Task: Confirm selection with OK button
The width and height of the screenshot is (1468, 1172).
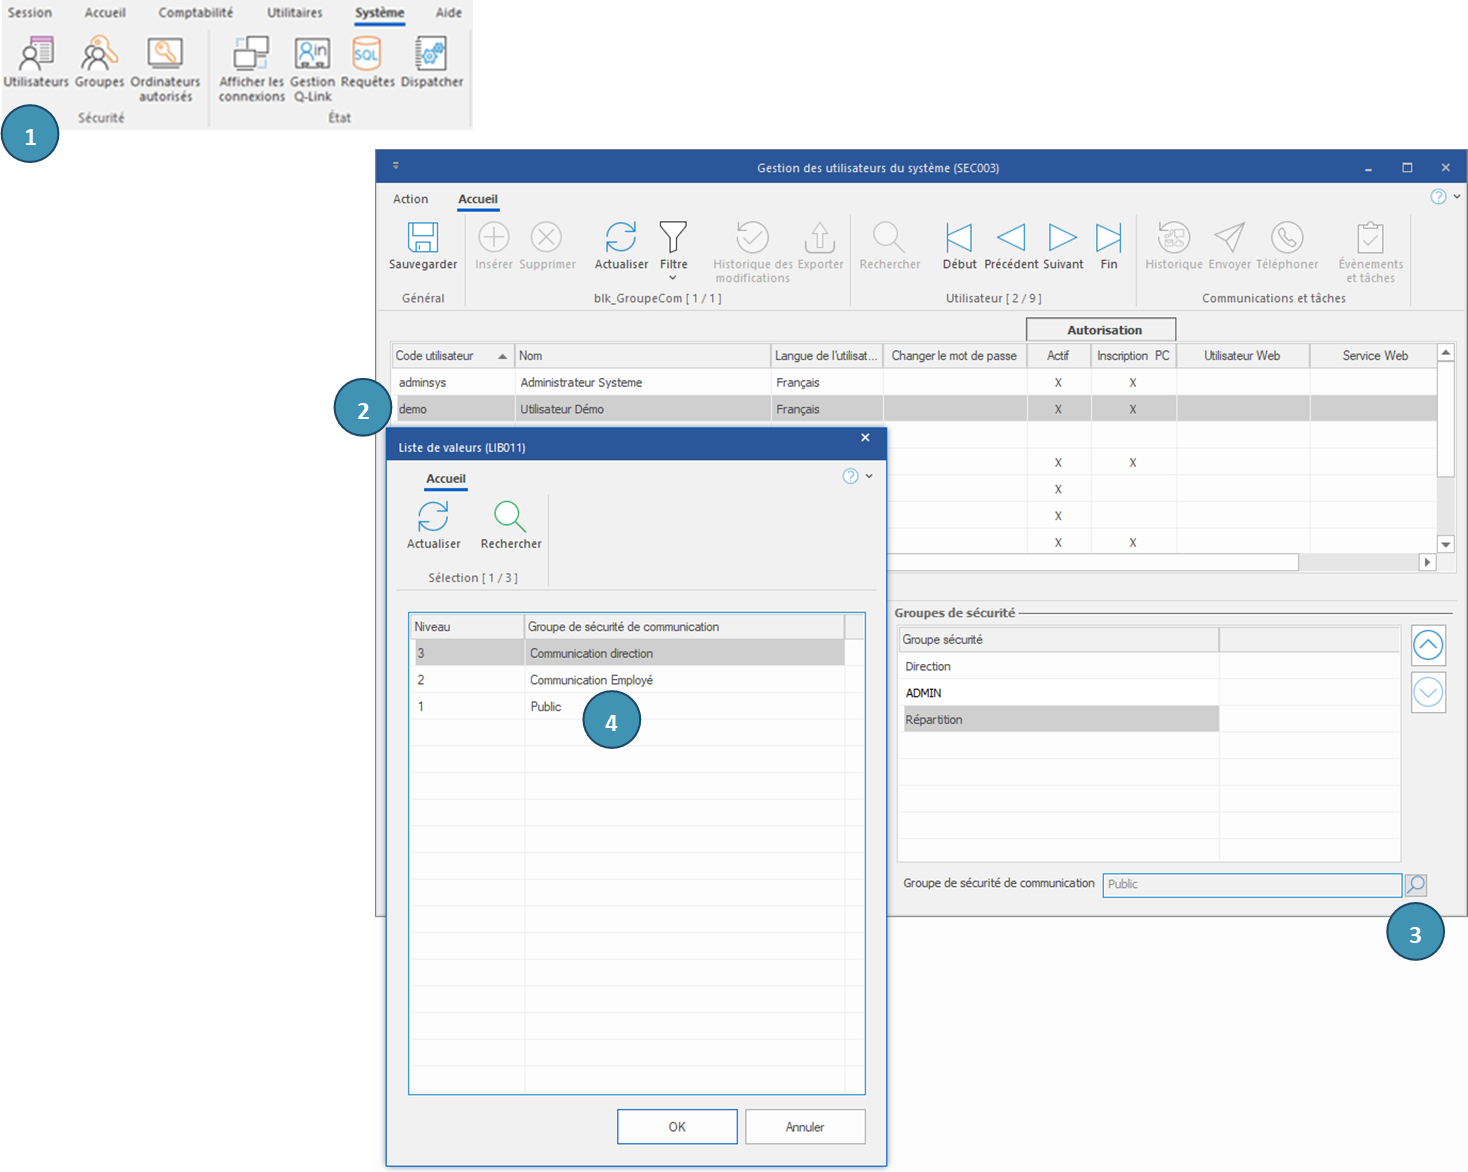Action: (x=677, y=1127)
